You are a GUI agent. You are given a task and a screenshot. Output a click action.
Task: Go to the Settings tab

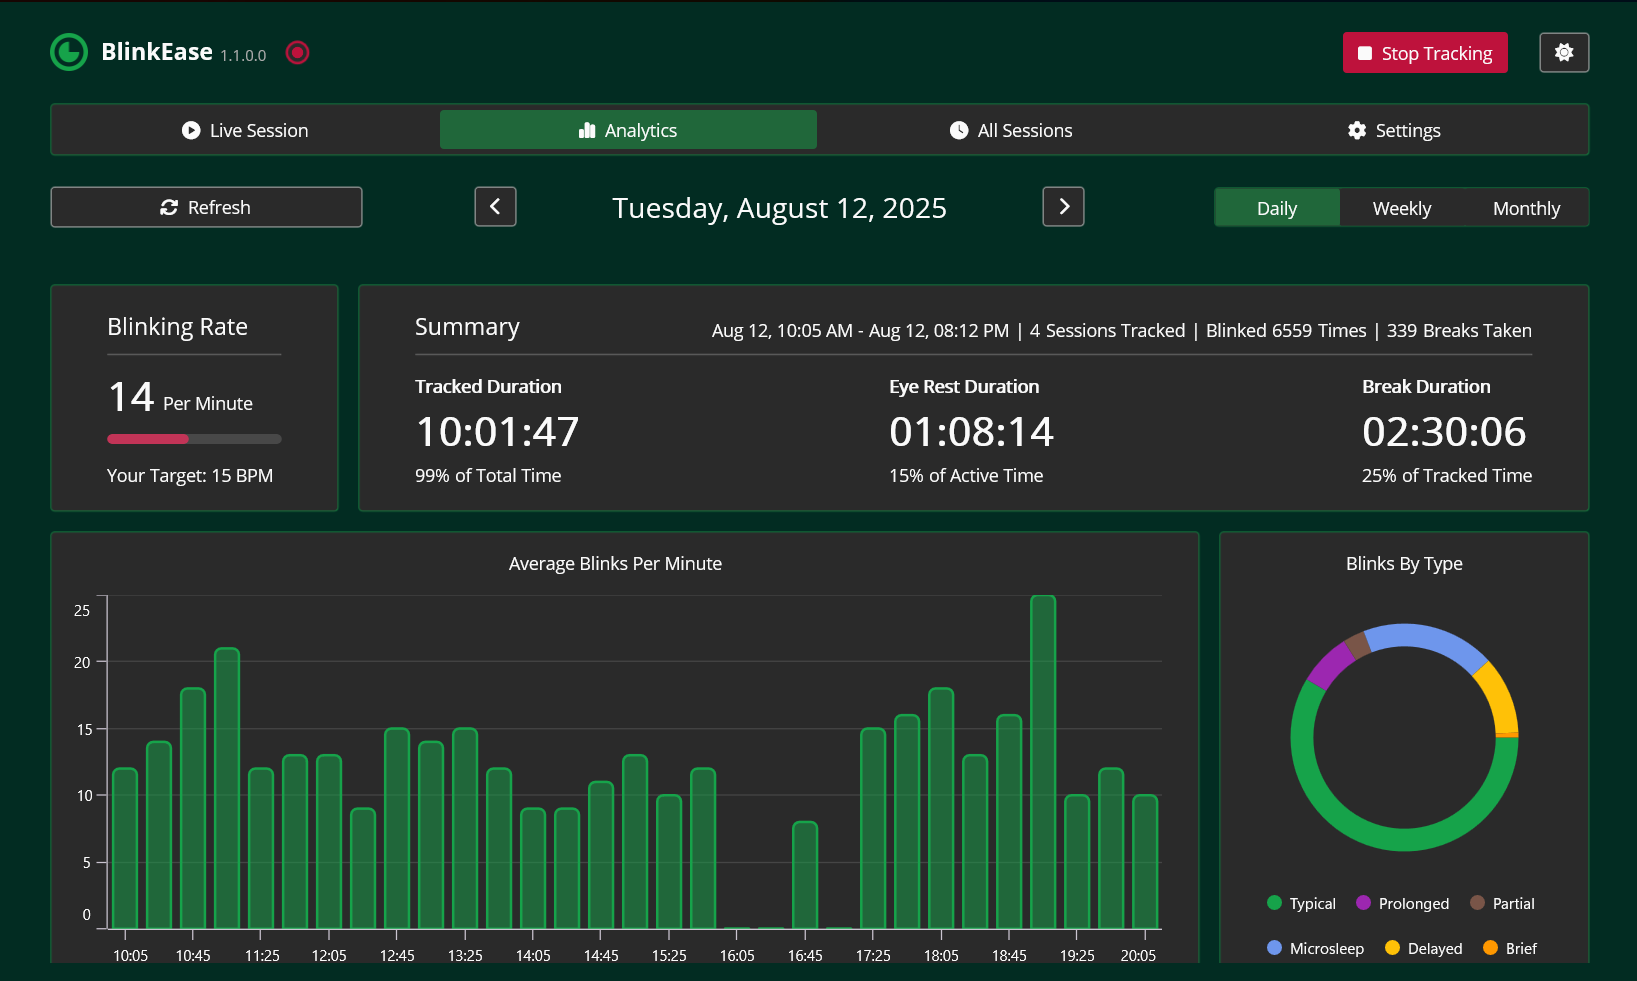[x=1394, y=130]
